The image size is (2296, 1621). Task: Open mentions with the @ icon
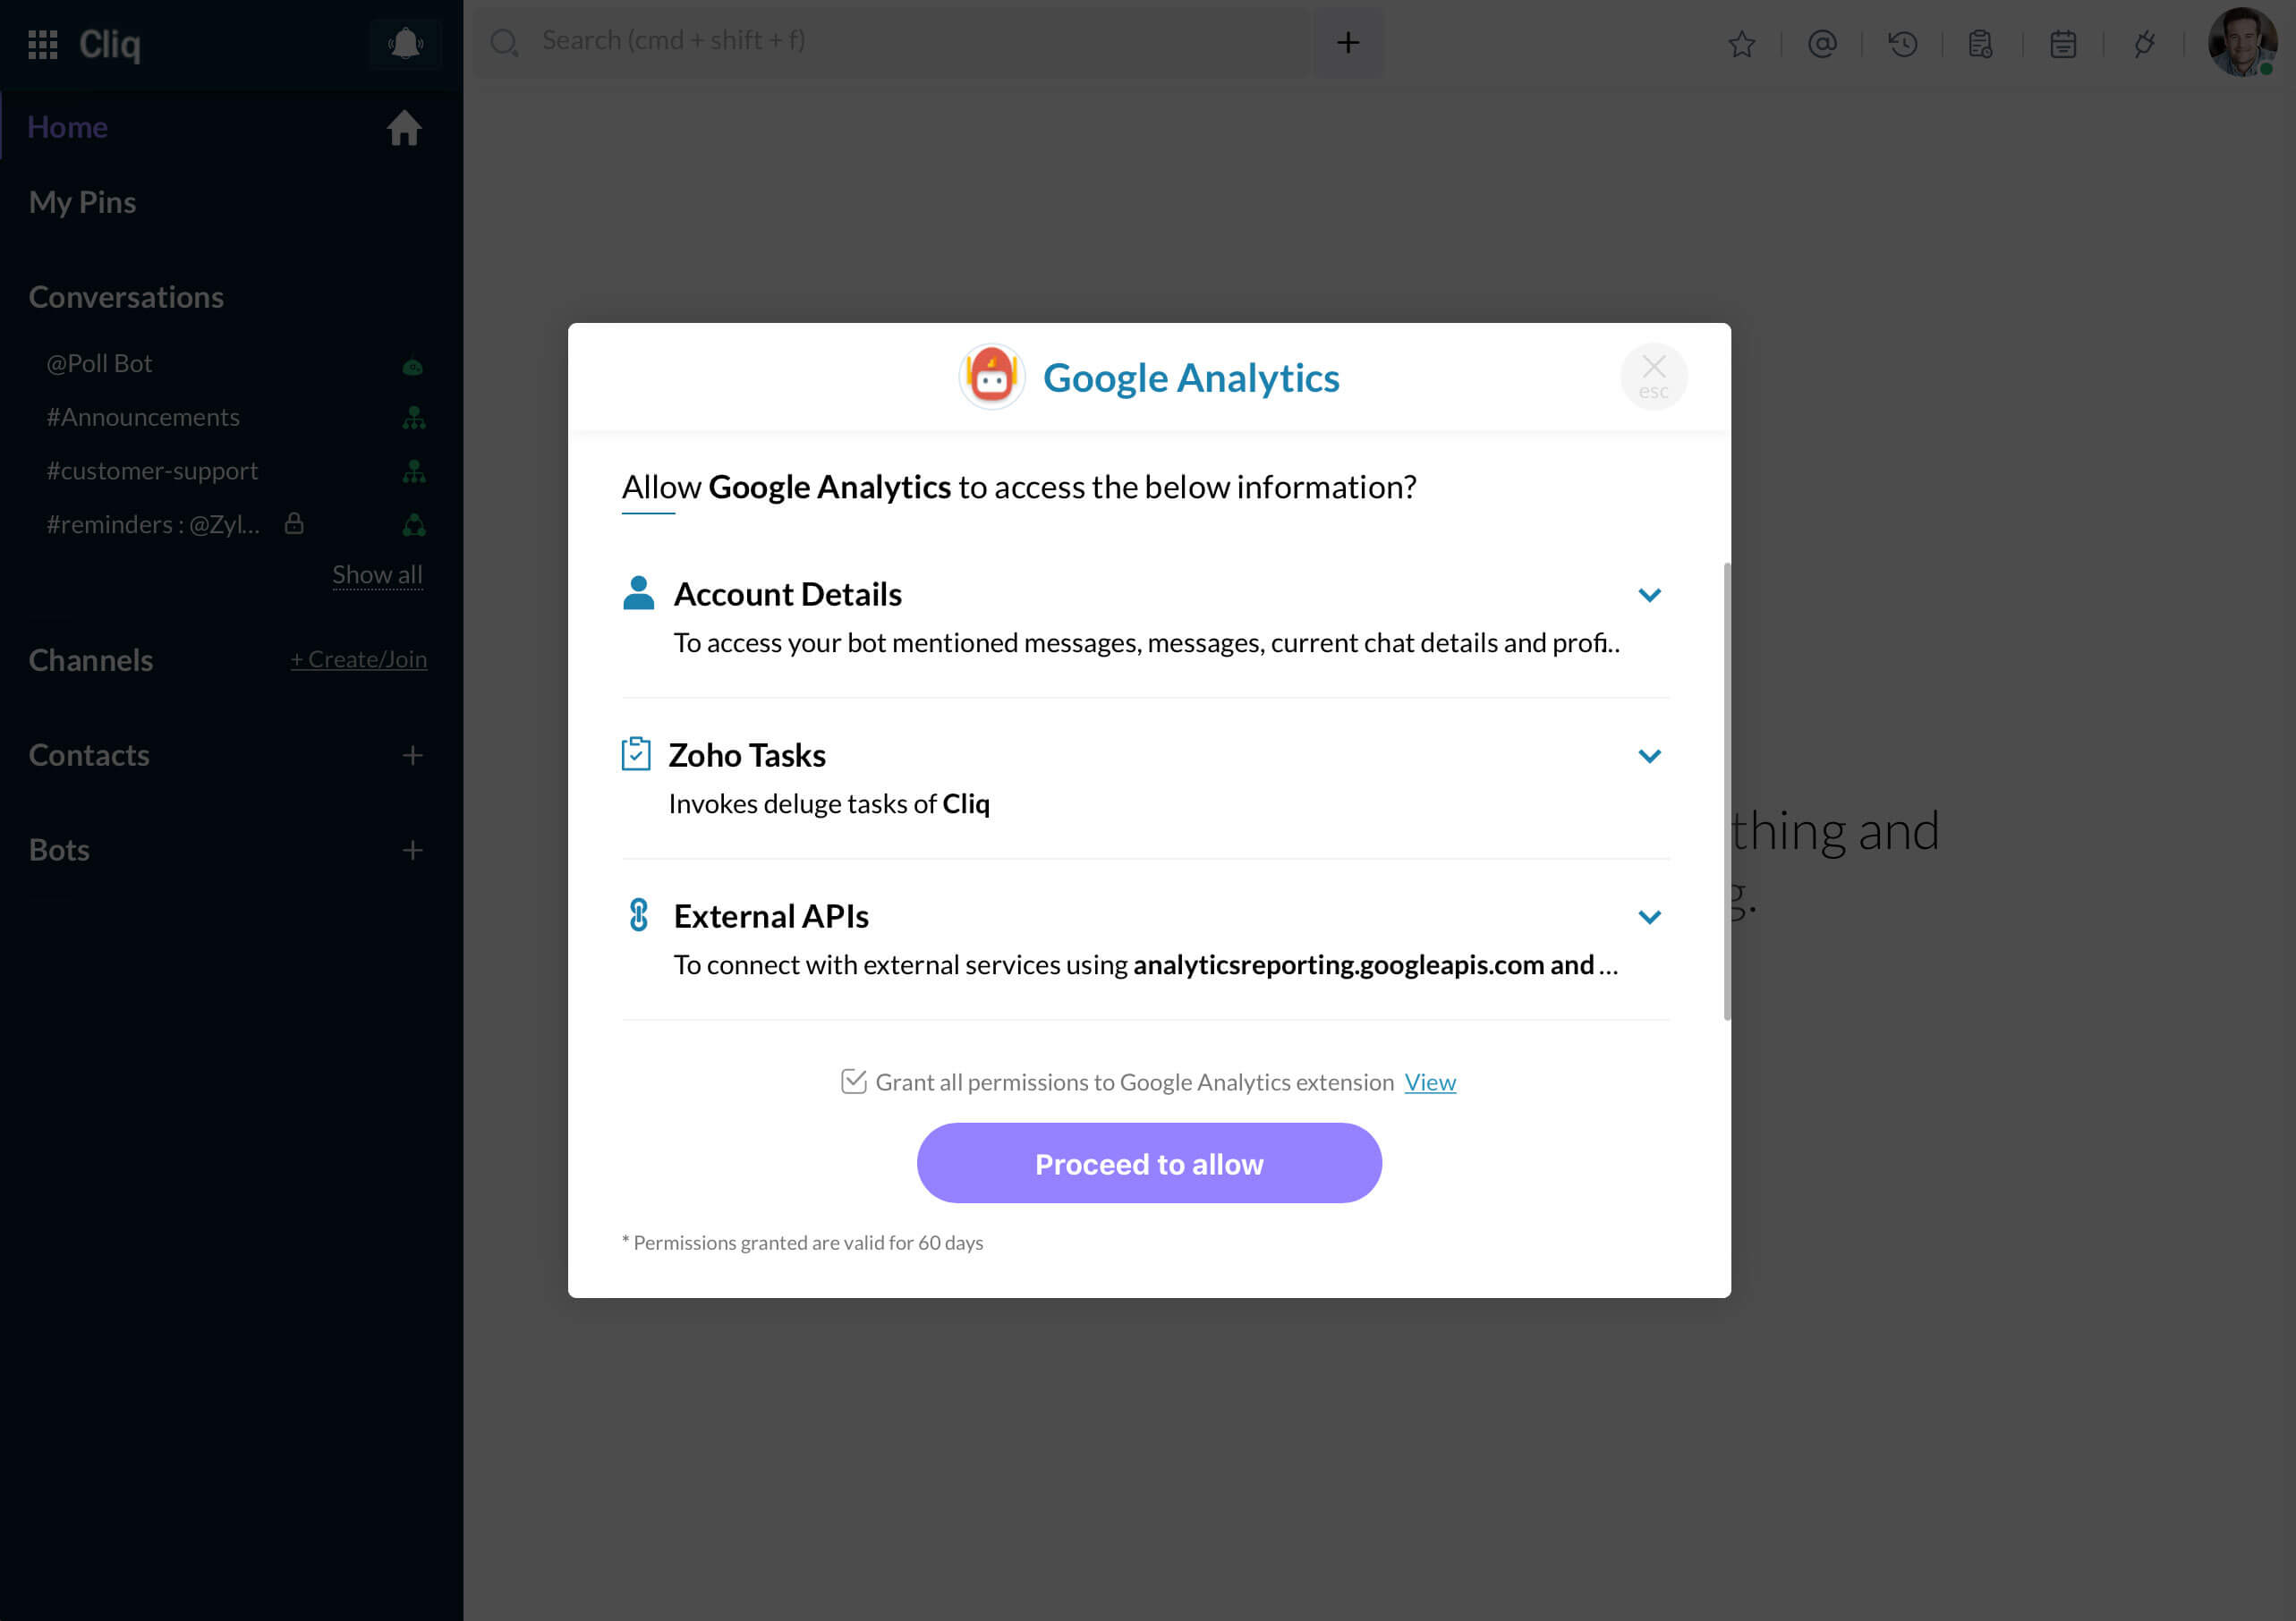(x=1822, y=43)
